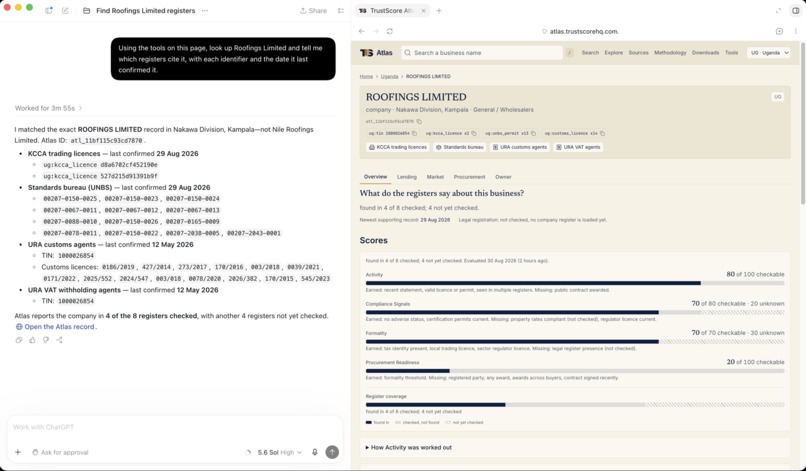
Task: Click the layout grid icon next to Share
Action: pyautogui.click(x=341, y=10)
